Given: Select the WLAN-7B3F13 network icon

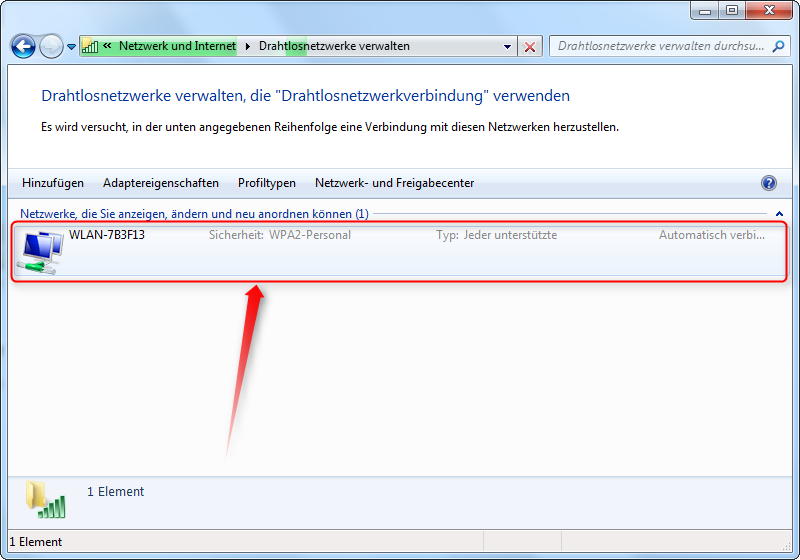Looking at the screenshot, I should [x=41, y=251].
